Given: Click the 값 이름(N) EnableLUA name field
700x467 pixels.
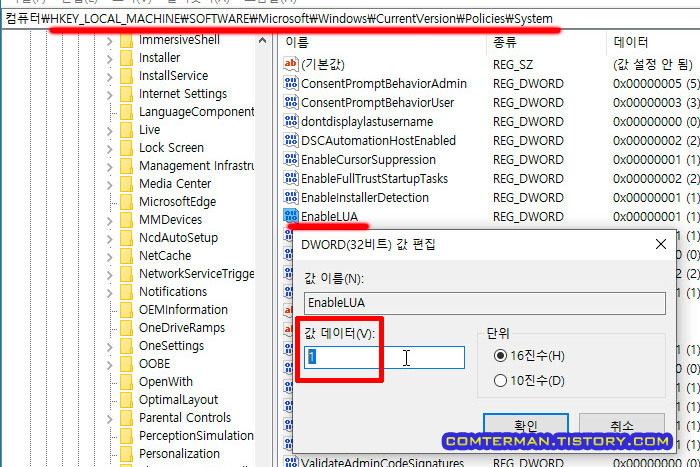Looking at the screenshot, I should click(485, 303).
